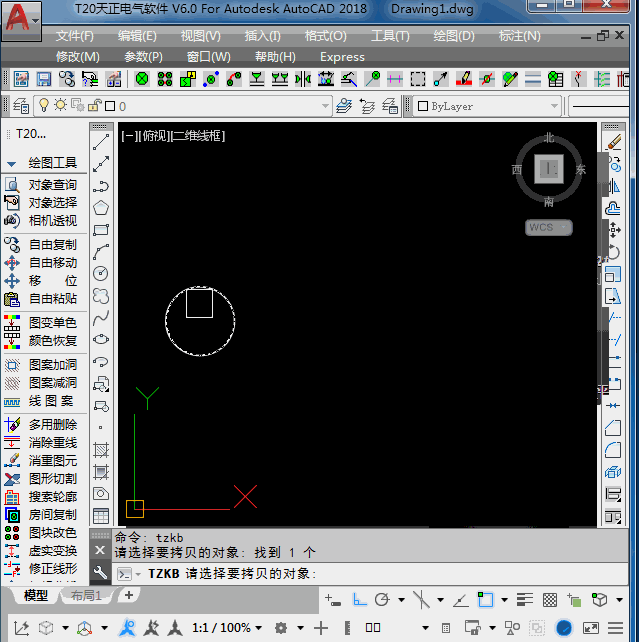Toggle object snap in status bar
The width and height of the screenshot is (639, 642).
485,600
